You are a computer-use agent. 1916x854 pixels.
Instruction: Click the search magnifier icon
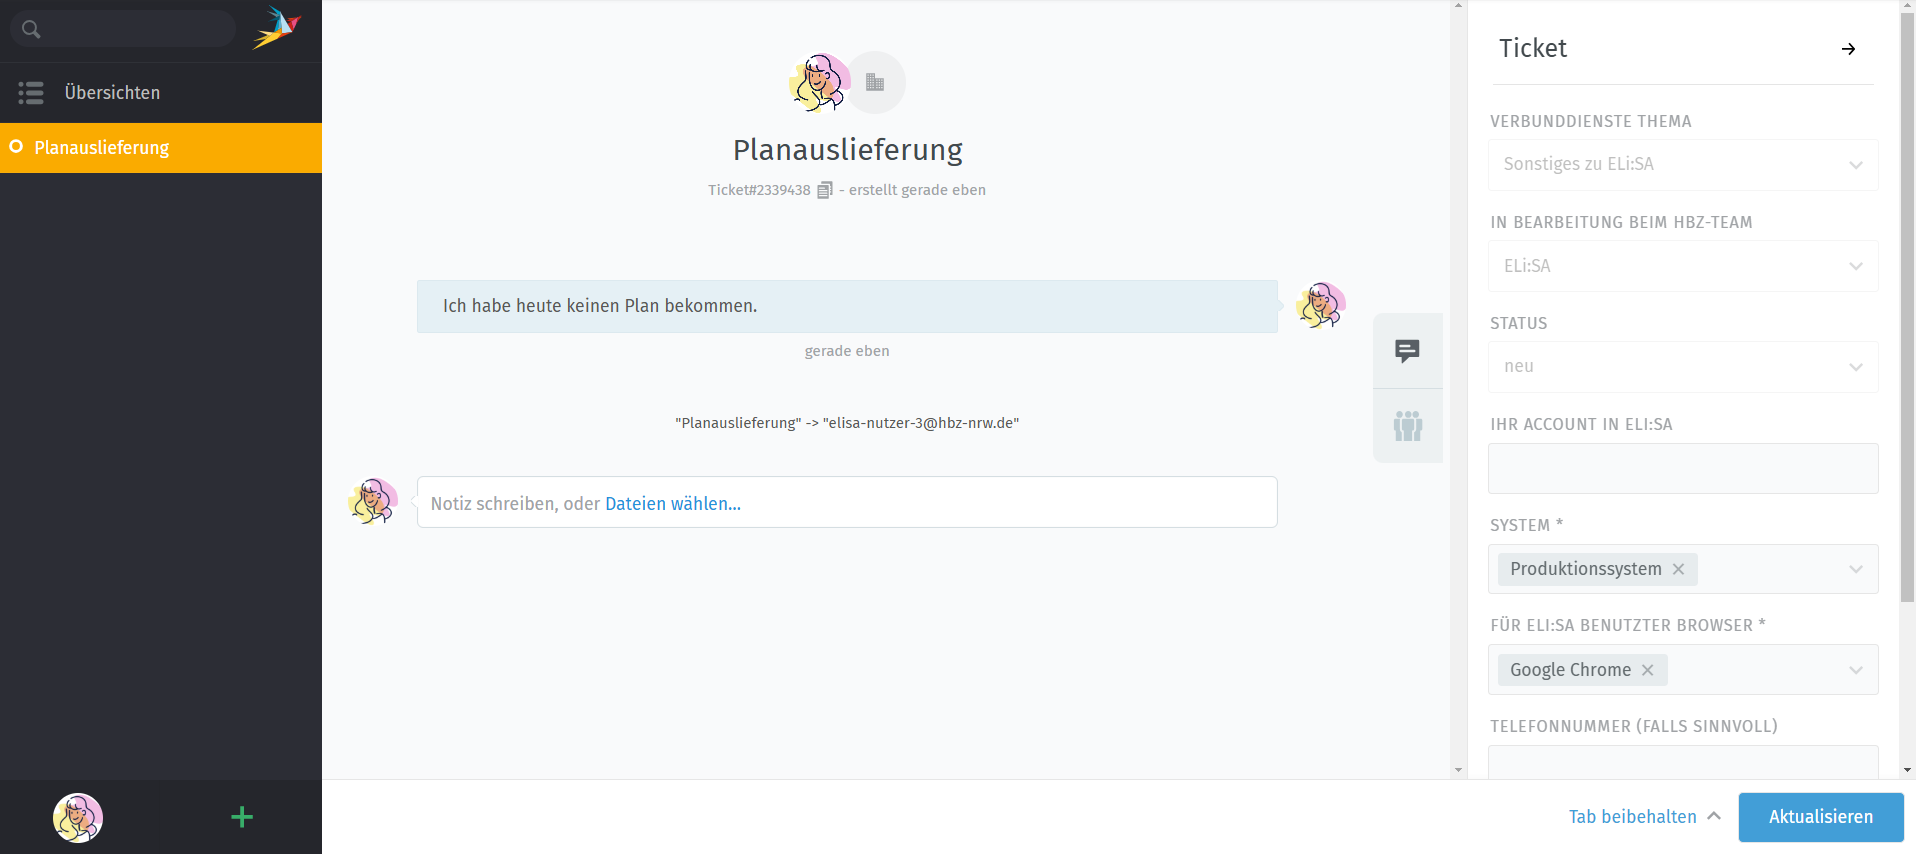tap(31, 29)
